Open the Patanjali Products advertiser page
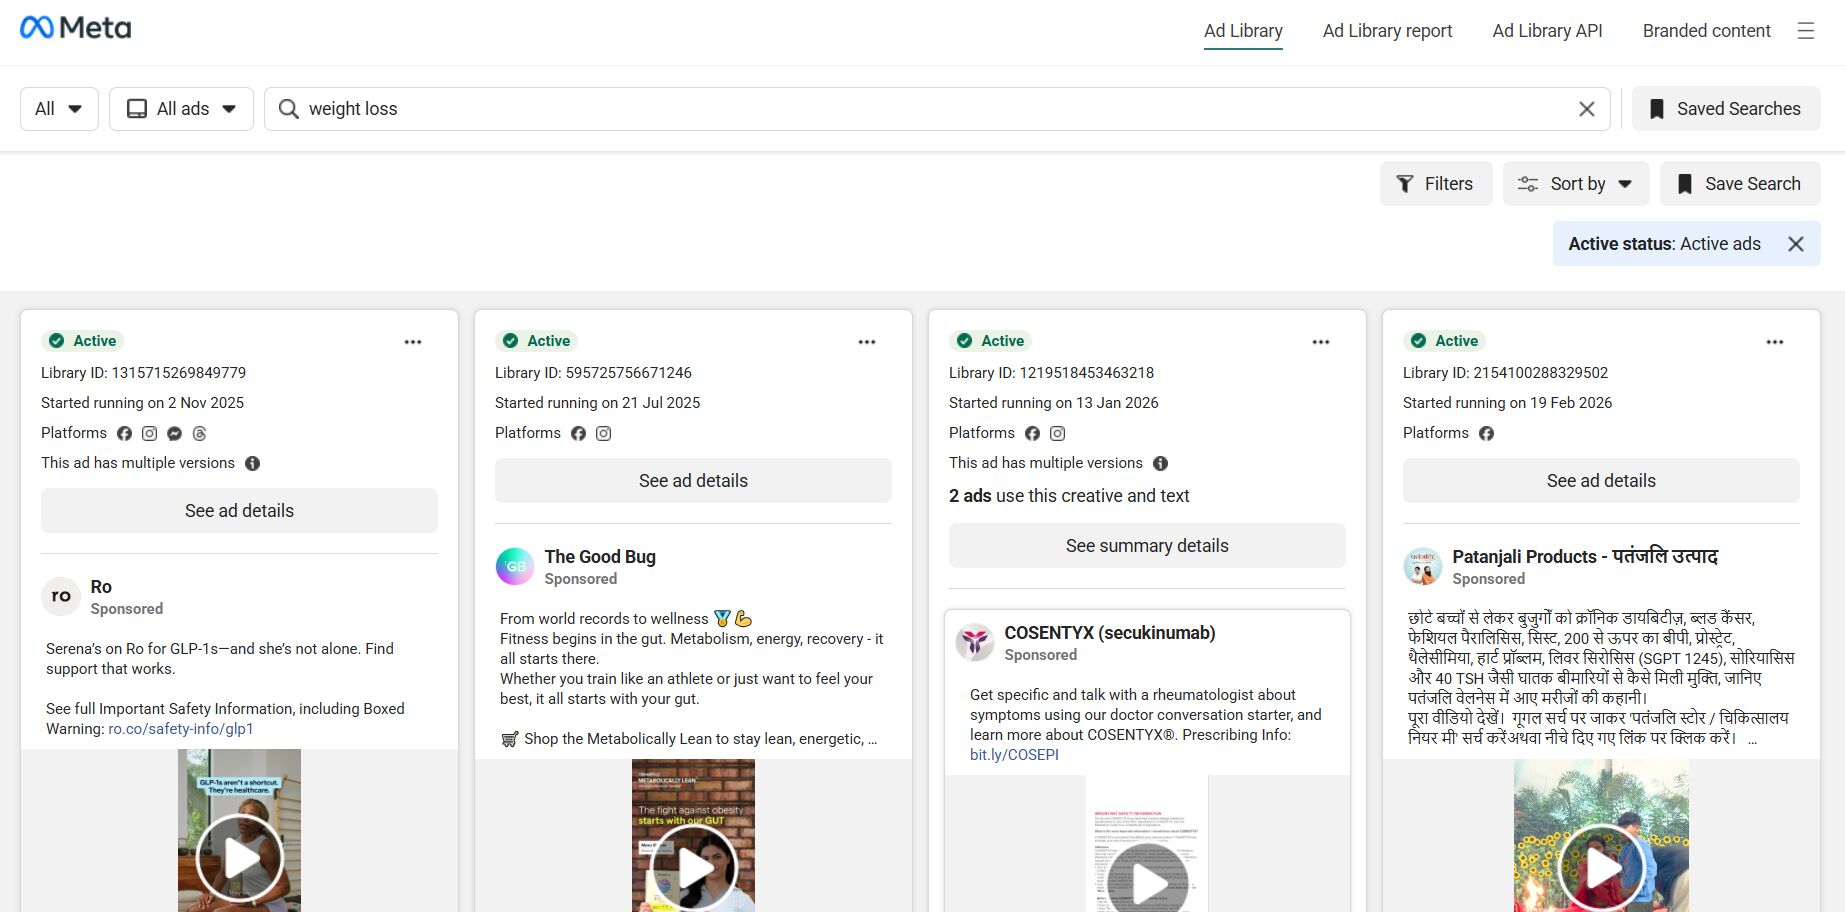 click(x=1585, y=557)
